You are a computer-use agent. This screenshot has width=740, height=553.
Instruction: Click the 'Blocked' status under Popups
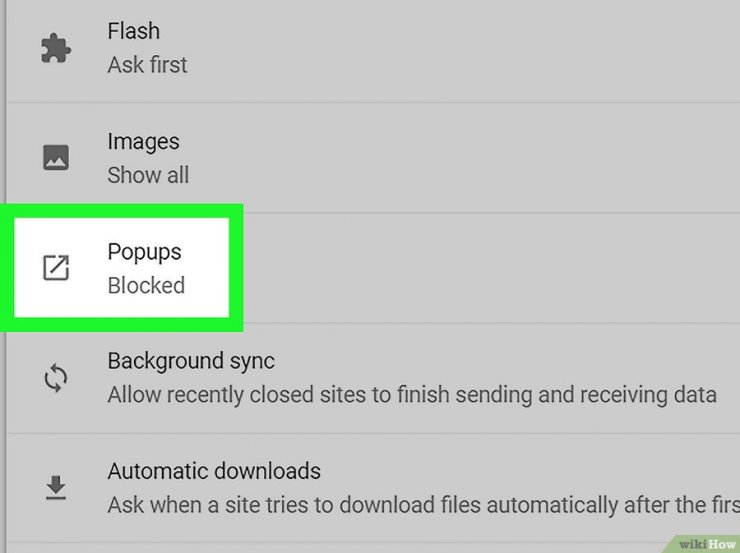(146, 285)
